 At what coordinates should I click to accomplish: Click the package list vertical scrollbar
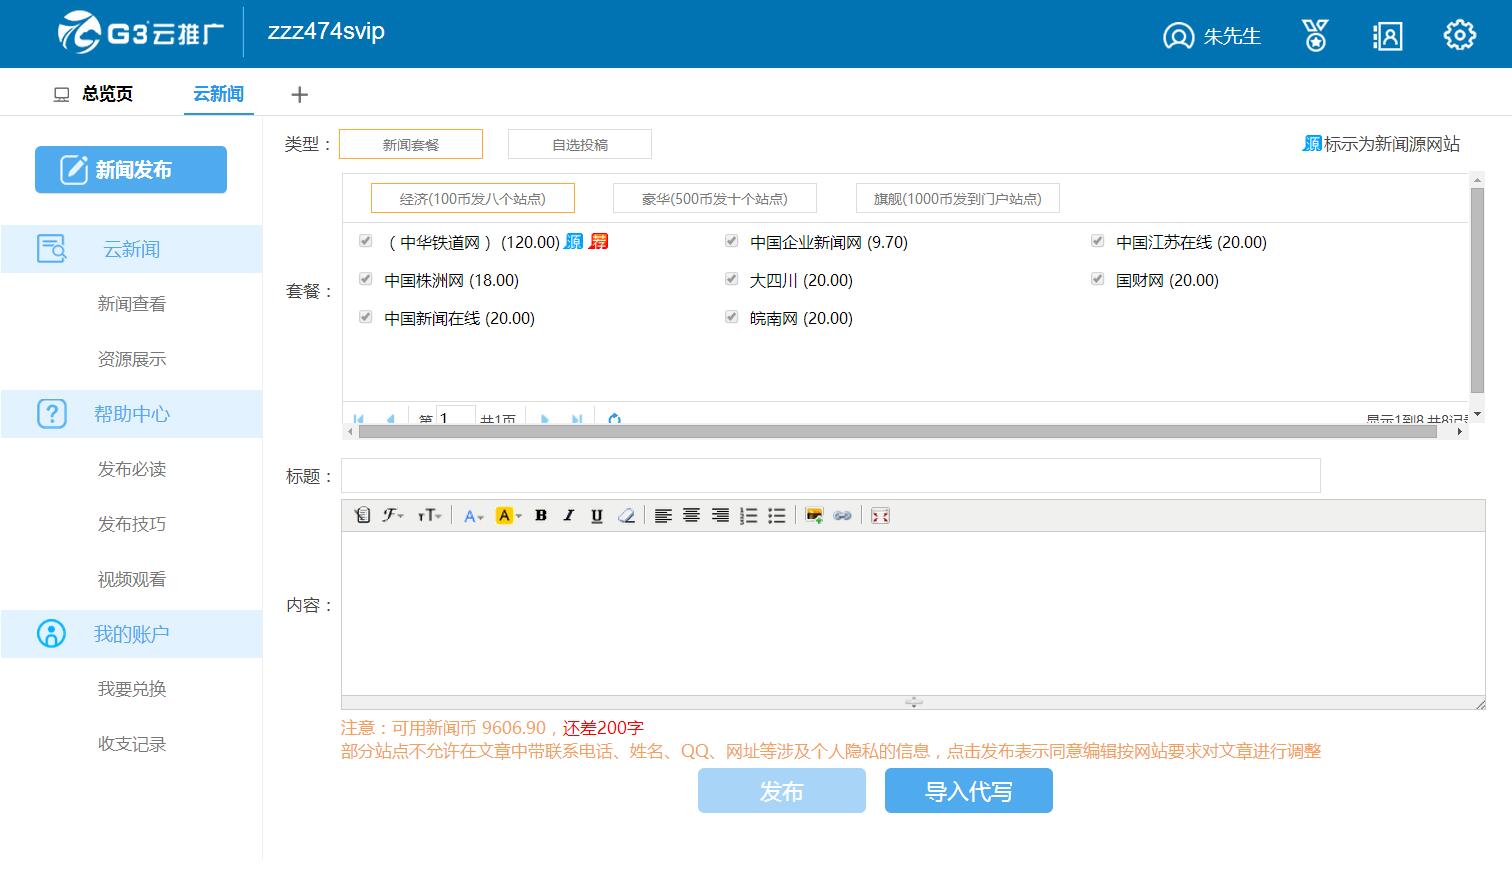click(x=1477, y=290)
